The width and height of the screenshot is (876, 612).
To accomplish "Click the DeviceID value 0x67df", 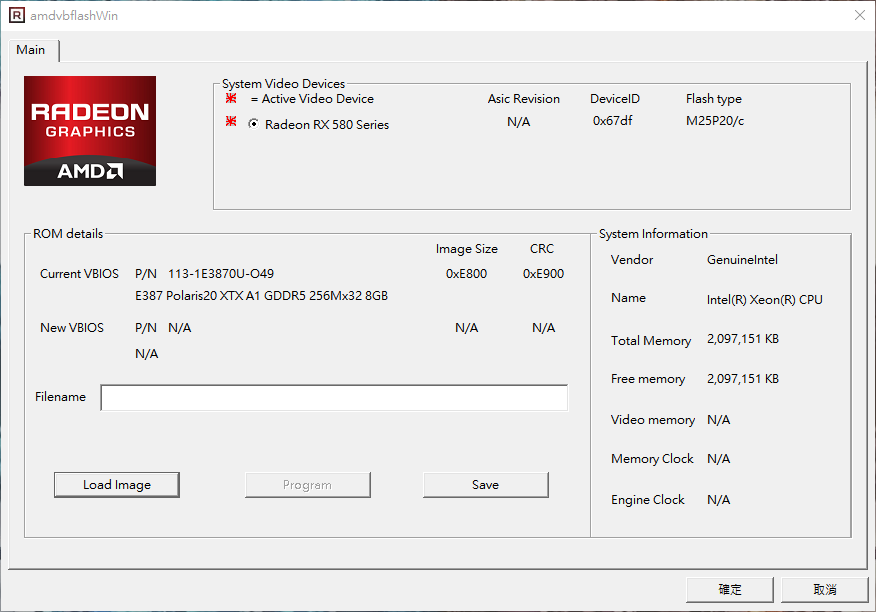I will tap(612, 121).
